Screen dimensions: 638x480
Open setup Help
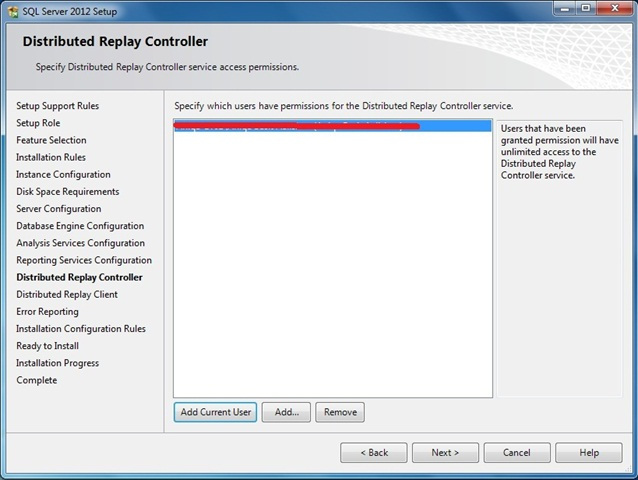click(x=589, y=453)
